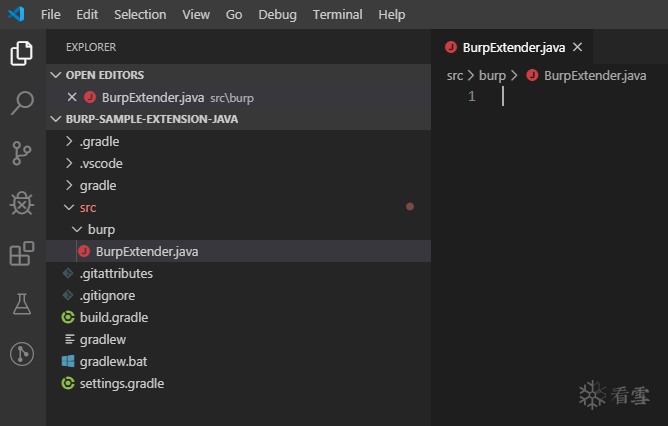Open the Explorer view in activity bar
This screenshot has width=668, height=426.
point(21,53)
